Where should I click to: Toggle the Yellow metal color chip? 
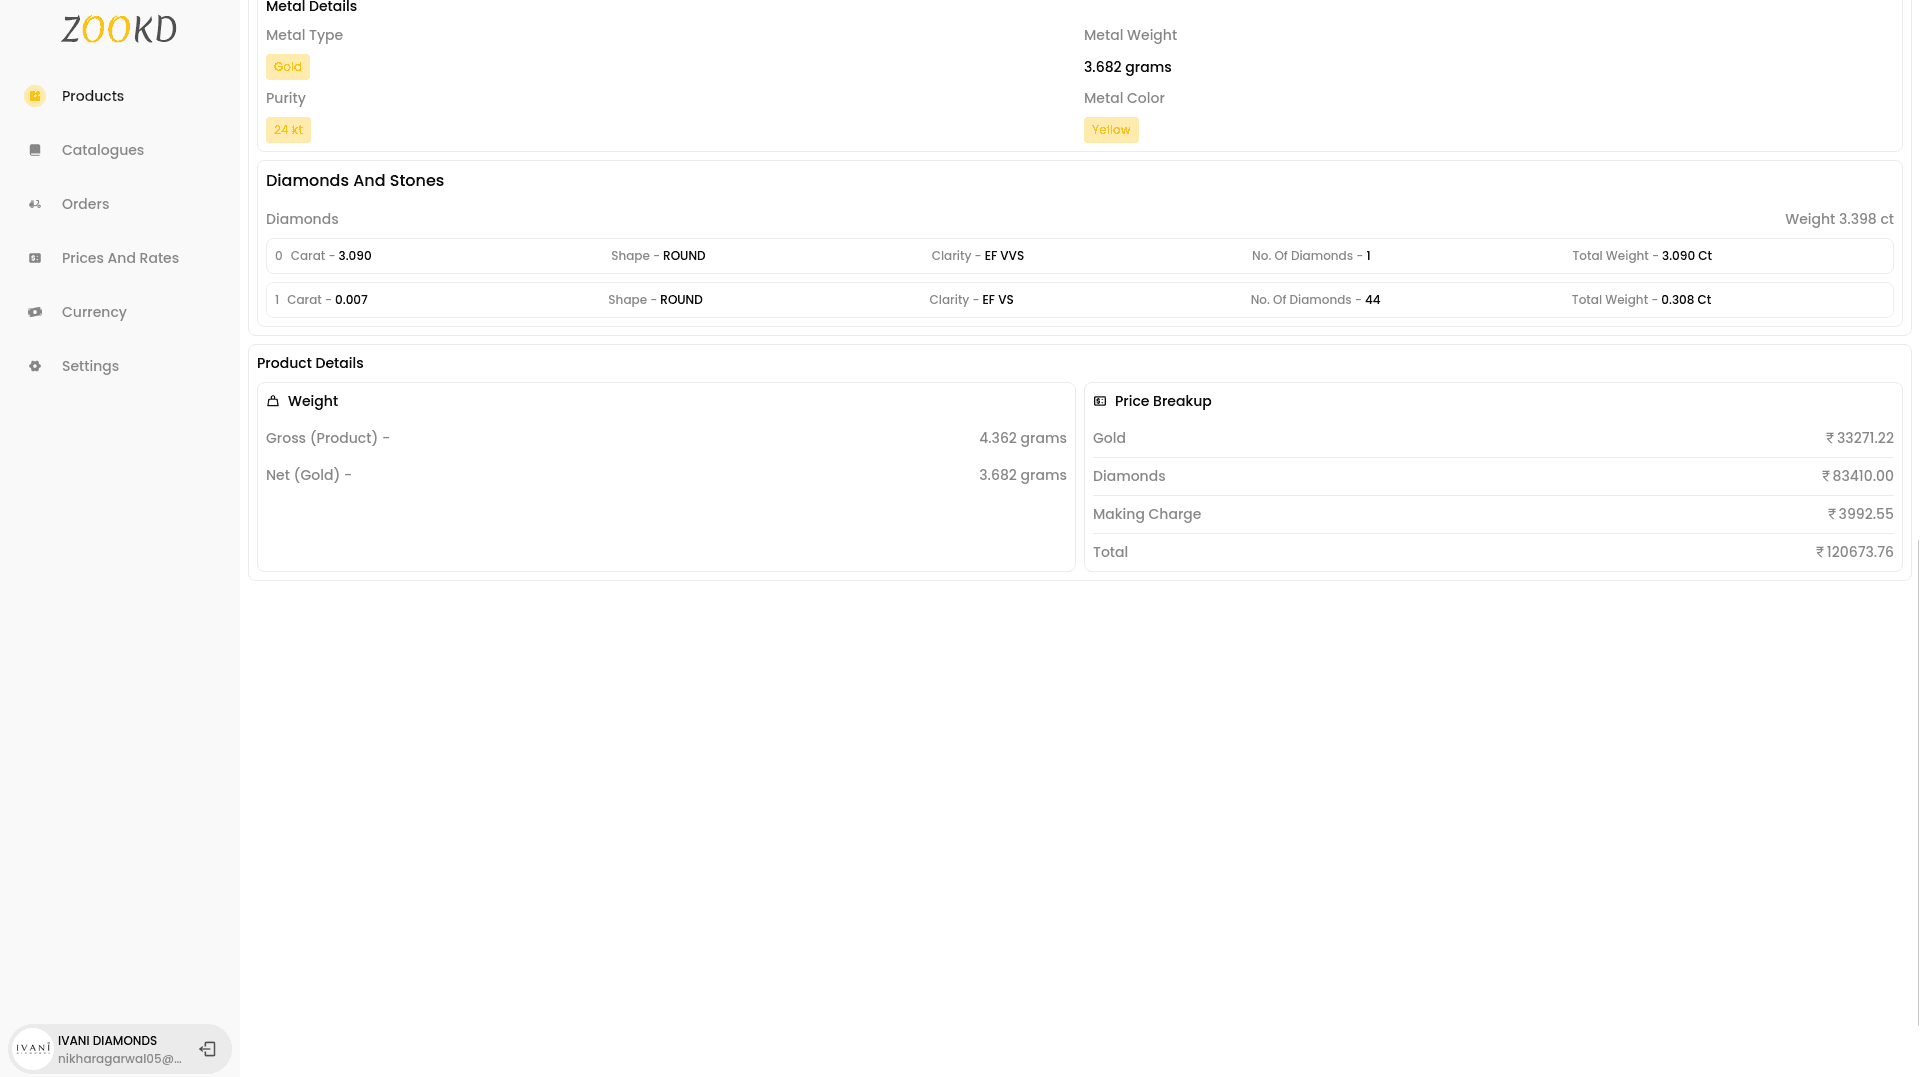tap(1110, 129)
